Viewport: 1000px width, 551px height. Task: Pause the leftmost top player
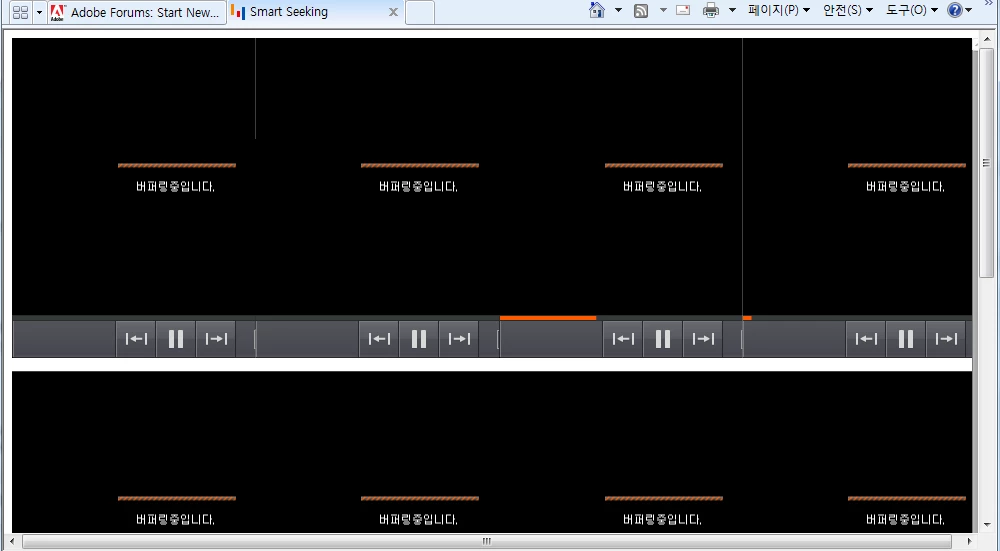[176, 339]
